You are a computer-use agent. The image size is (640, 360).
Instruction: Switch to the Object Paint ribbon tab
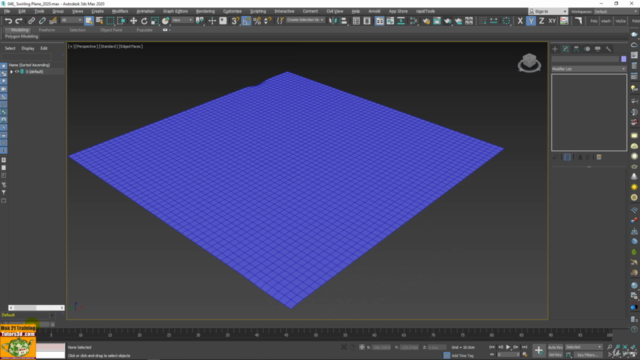(111, 30)
